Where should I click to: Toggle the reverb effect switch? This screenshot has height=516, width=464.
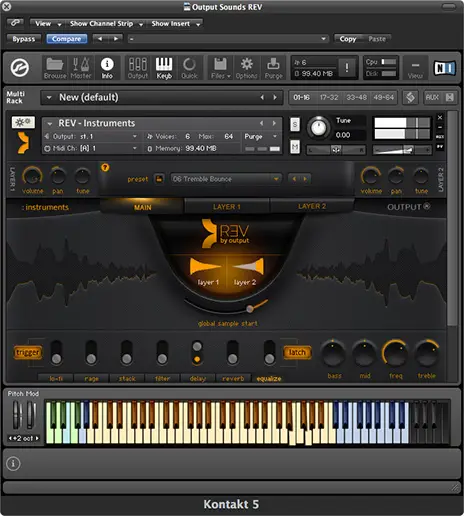pyautogui.click(x=232, y=352)
